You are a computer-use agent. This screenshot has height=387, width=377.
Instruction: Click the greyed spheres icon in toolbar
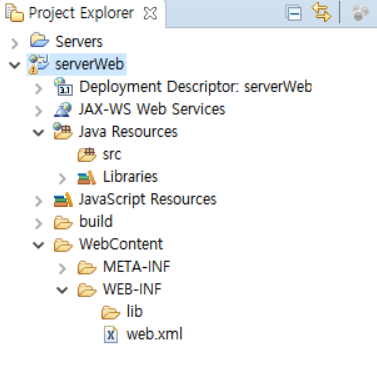(360, 13)
